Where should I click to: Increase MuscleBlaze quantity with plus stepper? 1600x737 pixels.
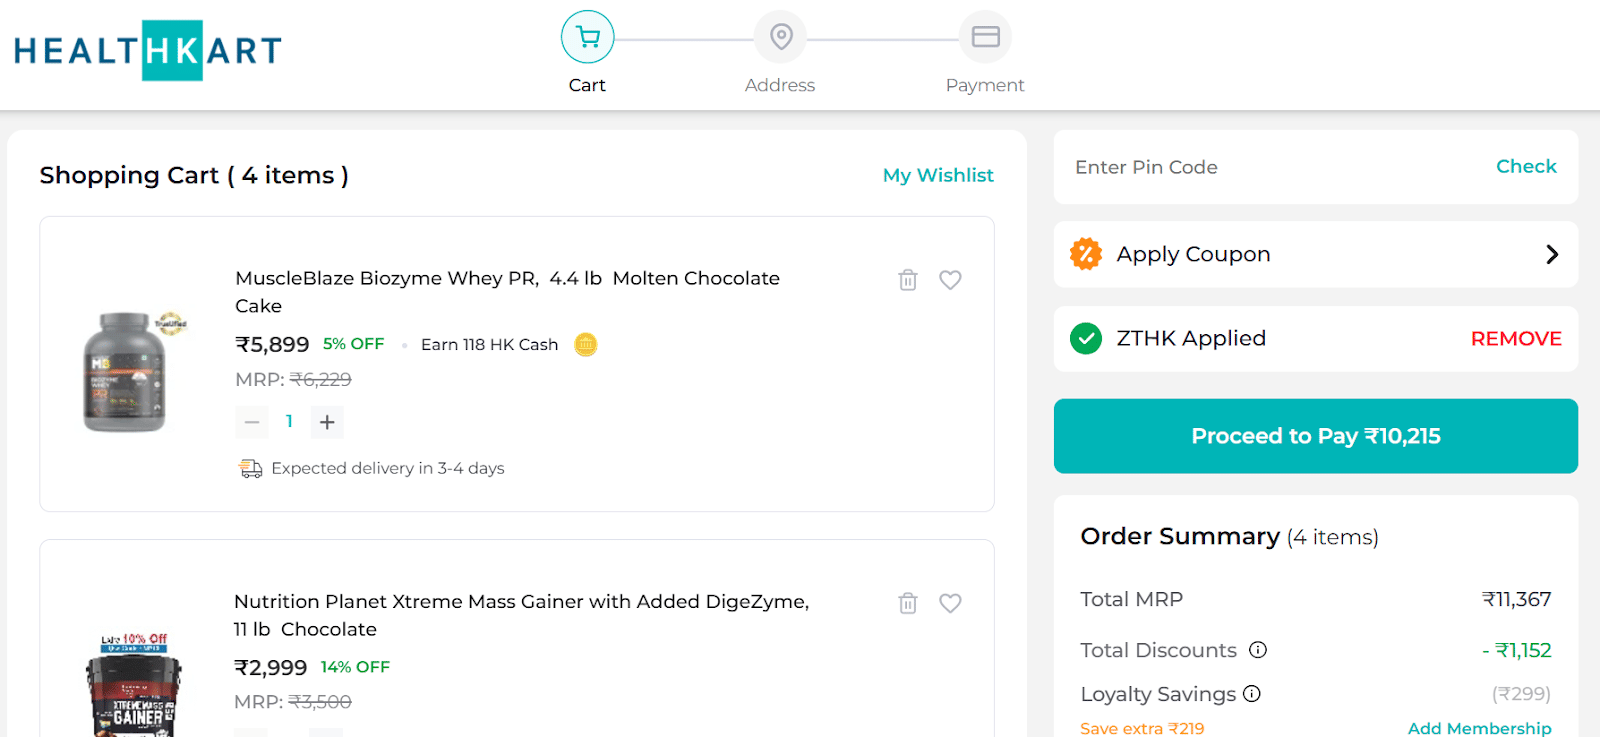326,421
